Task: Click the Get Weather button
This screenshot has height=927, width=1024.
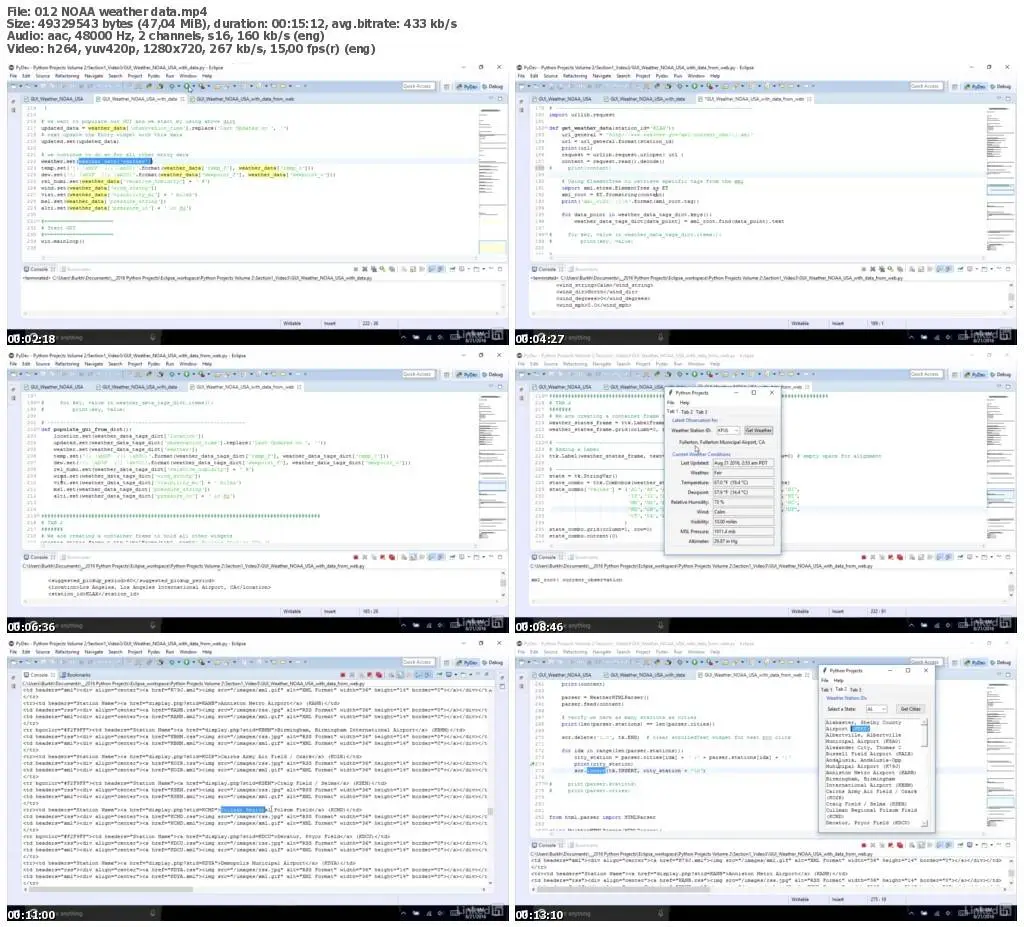Action: [758, 431]
